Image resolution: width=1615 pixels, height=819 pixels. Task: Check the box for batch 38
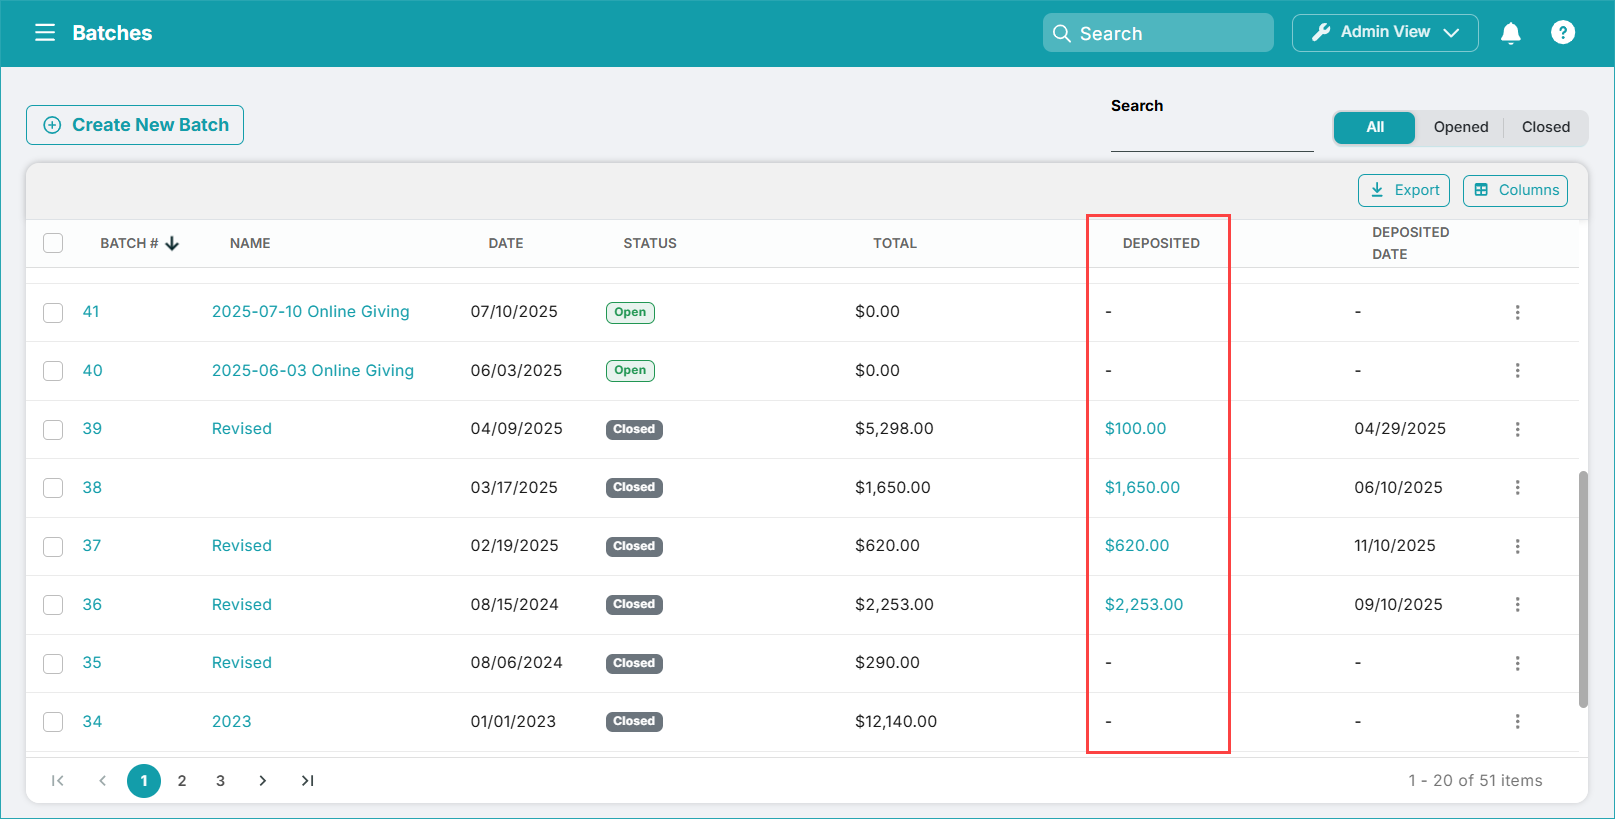(53, 488)
